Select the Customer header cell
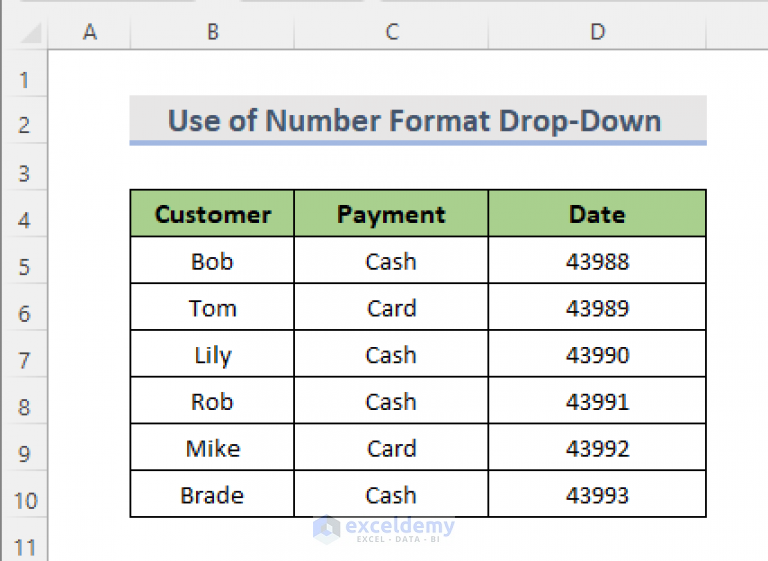This screenshot has width=768, height=561. pyautogui.click(x=212, y=214)
